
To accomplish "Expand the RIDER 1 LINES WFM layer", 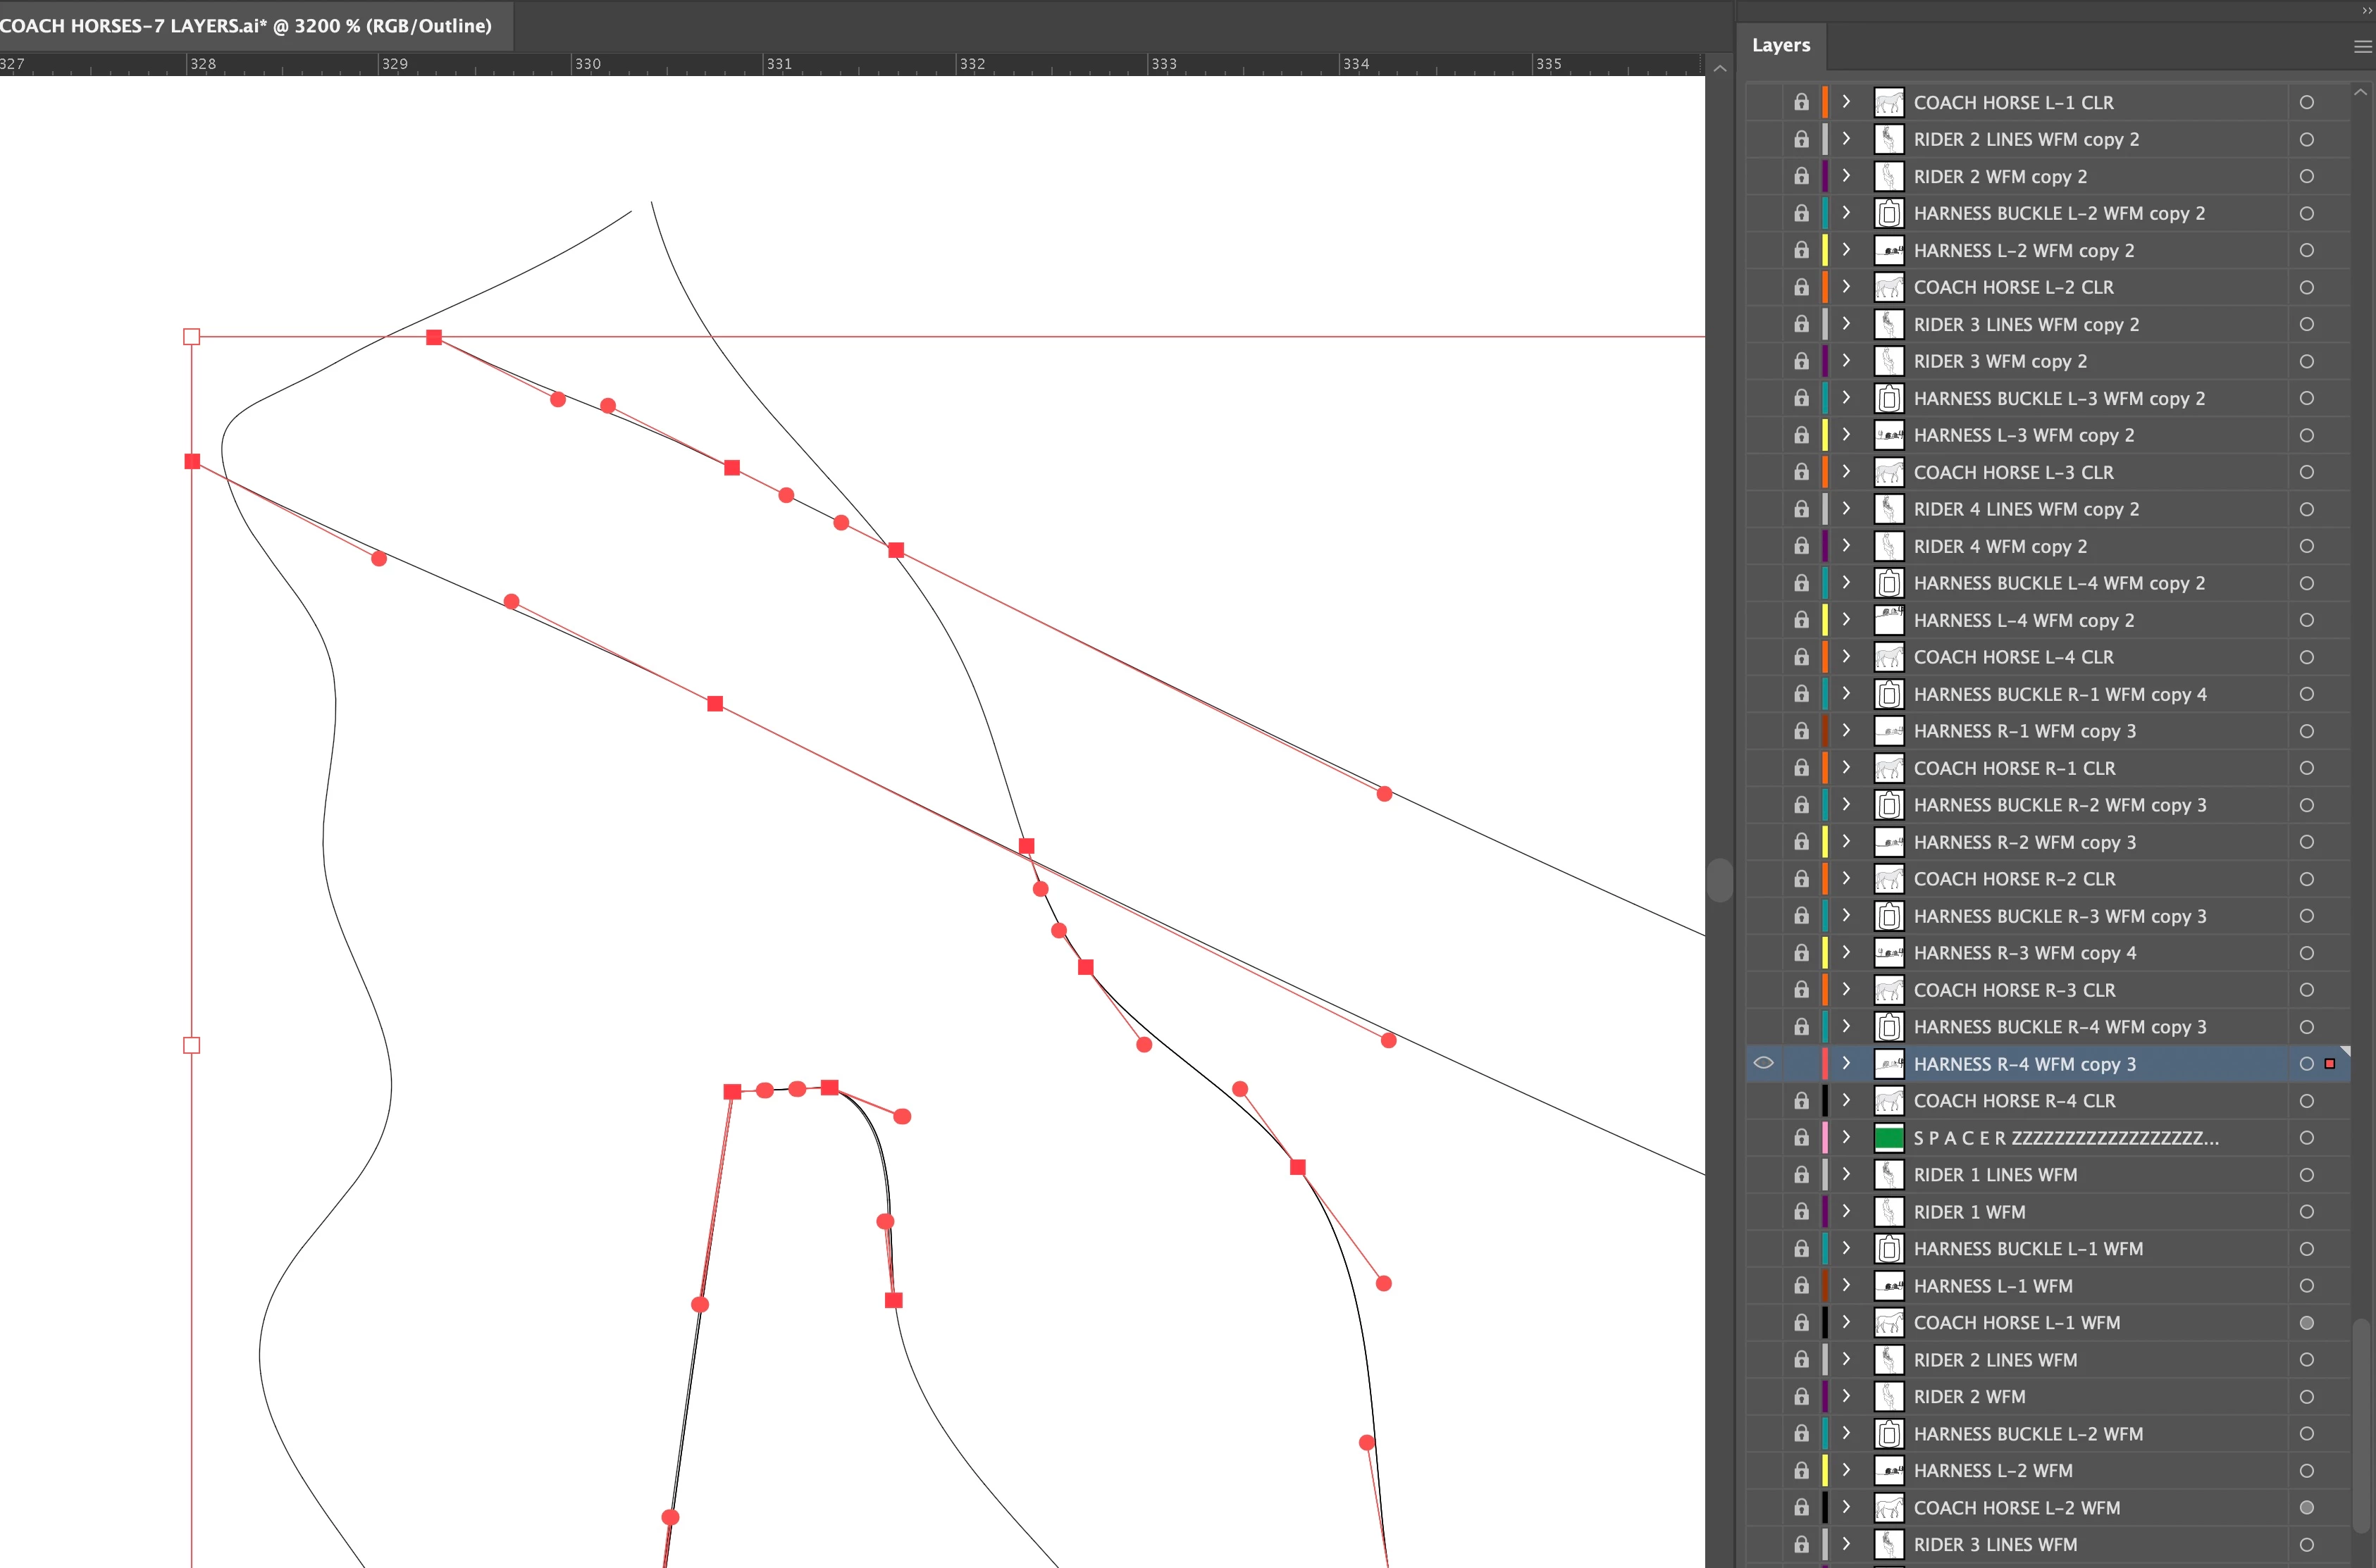I will pyautogui.click(x=1846, y=1174).
